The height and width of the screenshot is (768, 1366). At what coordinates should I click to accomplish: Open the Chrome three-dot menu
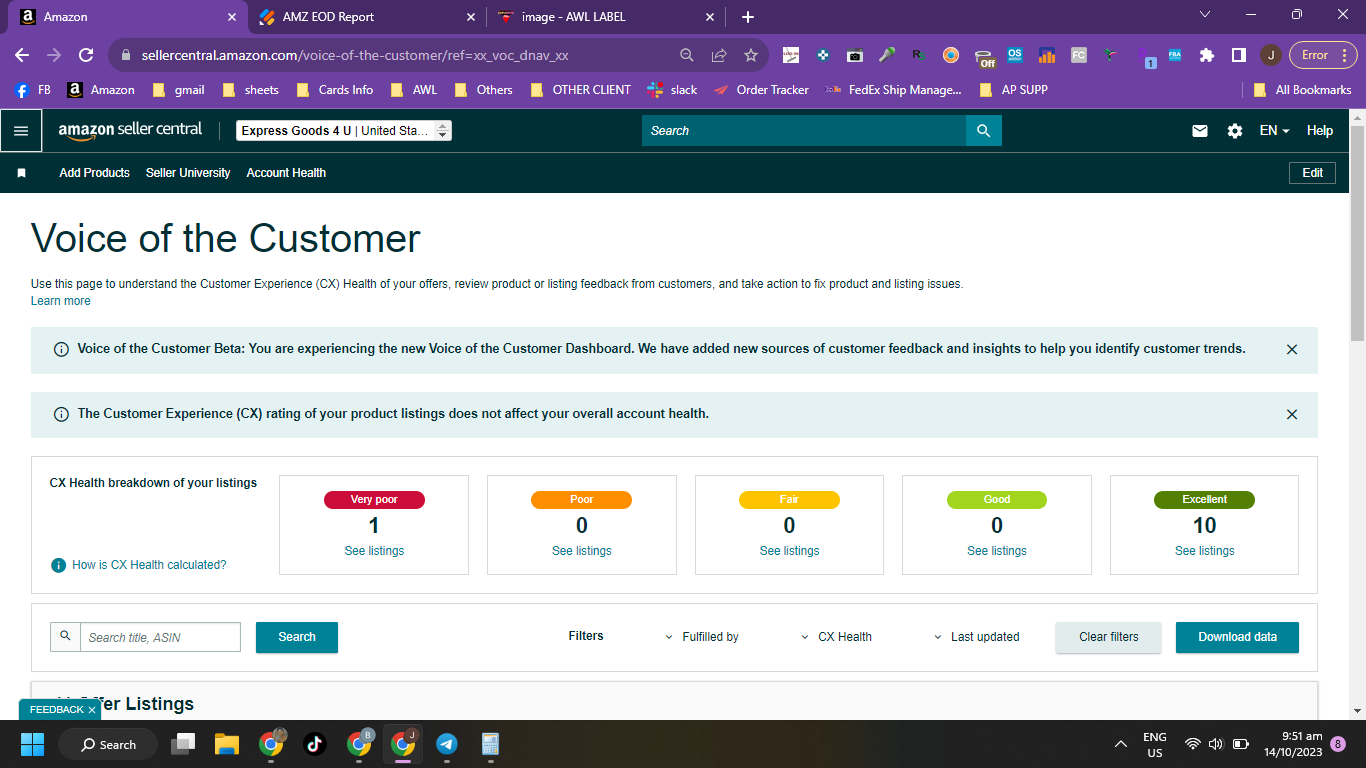pos(1343,55)
